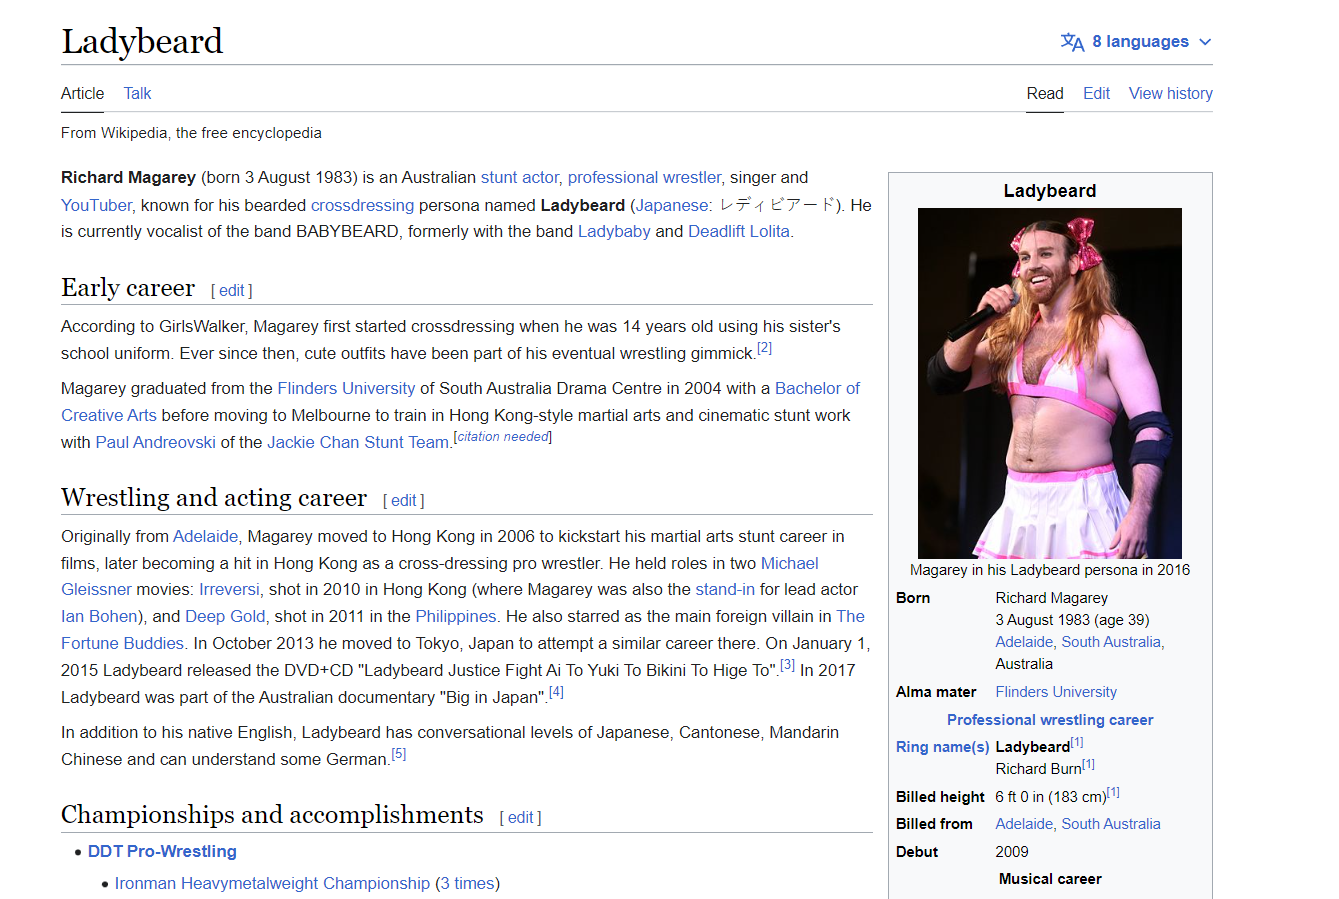Viewport: 1339px width, 899px height.
Task: Open the Adelaide link in the career paragraph
Action: tap(206, 536)
